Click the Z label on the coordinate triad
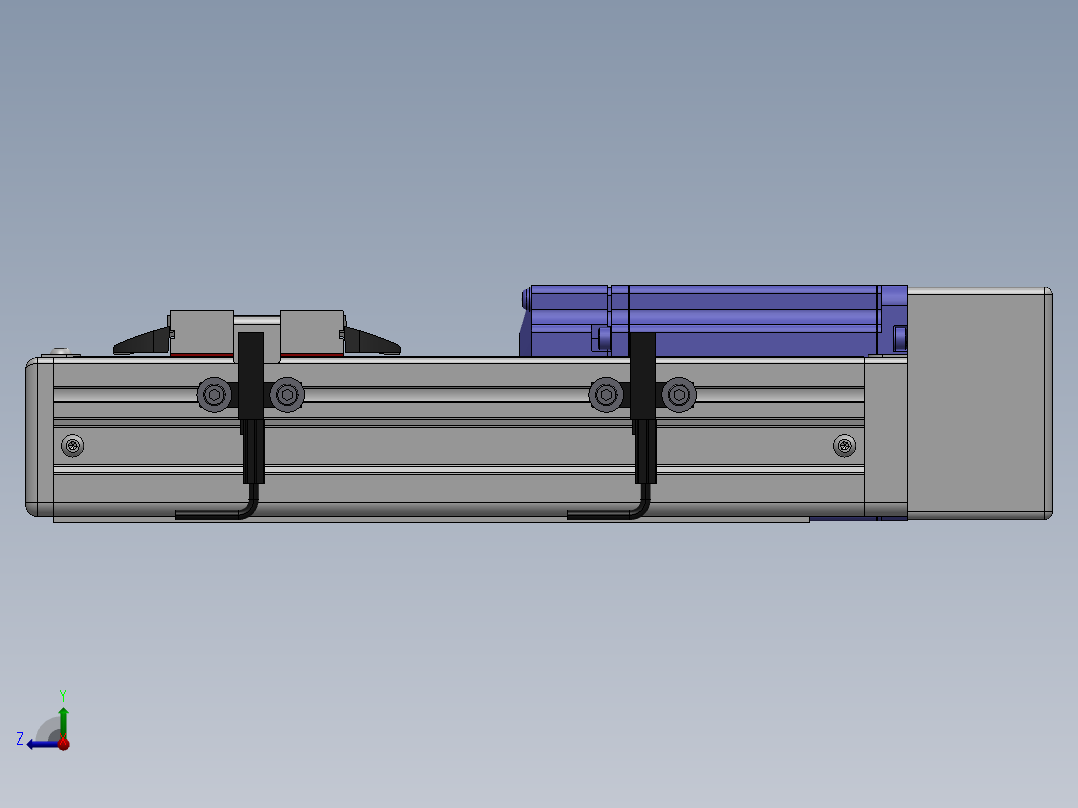1078x808 pixels. tap(20, 739)
